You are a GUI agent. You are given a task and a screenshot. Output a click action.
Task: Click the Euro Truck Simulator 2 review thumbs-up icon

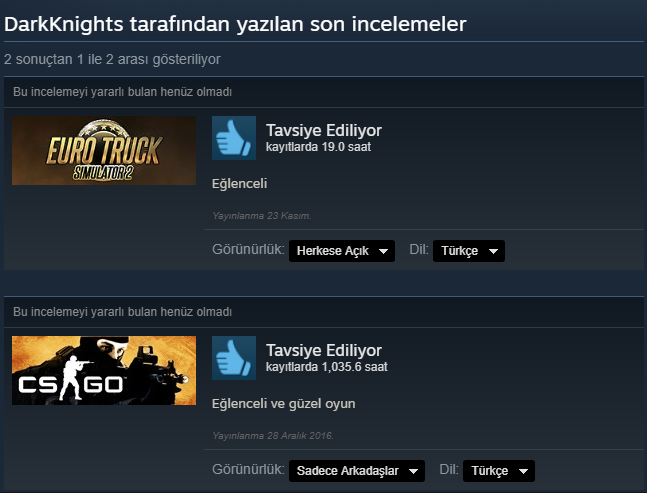(234, 138)
